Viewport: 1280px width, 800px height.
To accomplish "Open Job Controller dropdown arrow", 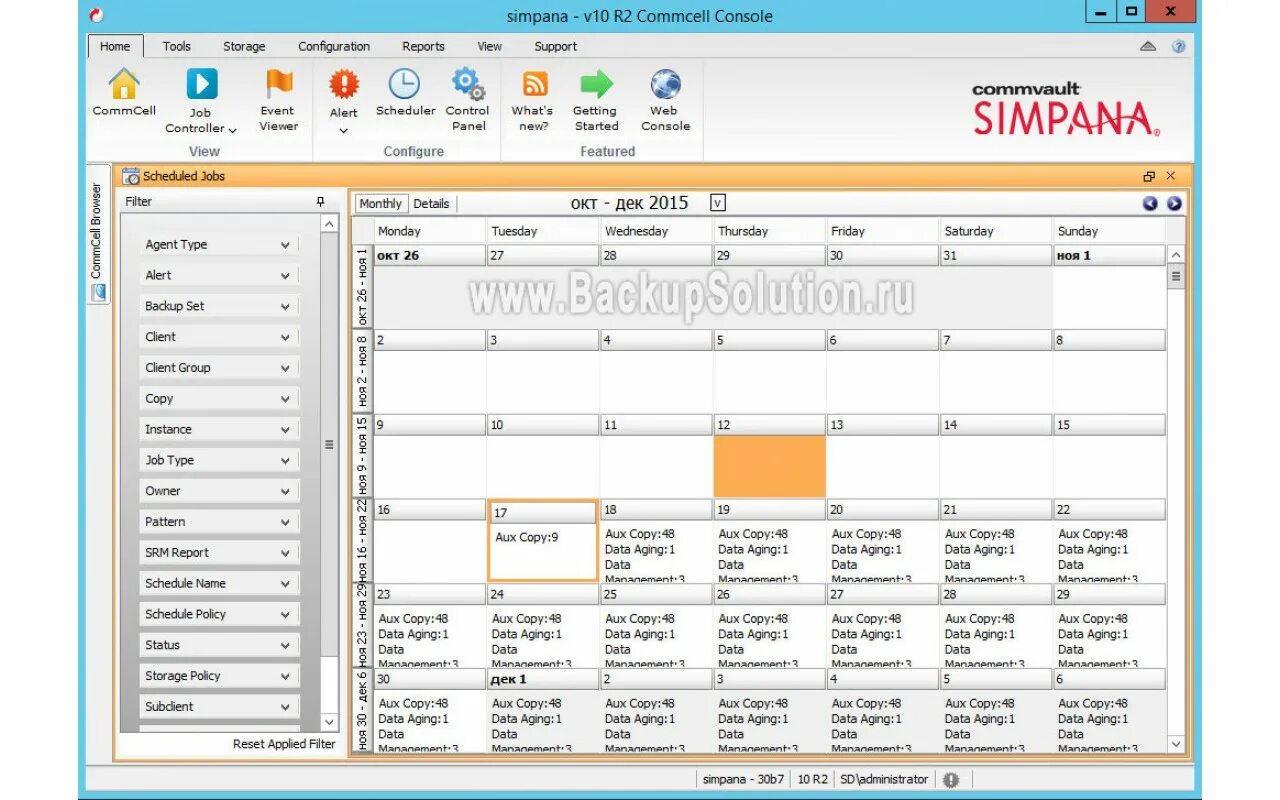I will click(x=232, y=129).
